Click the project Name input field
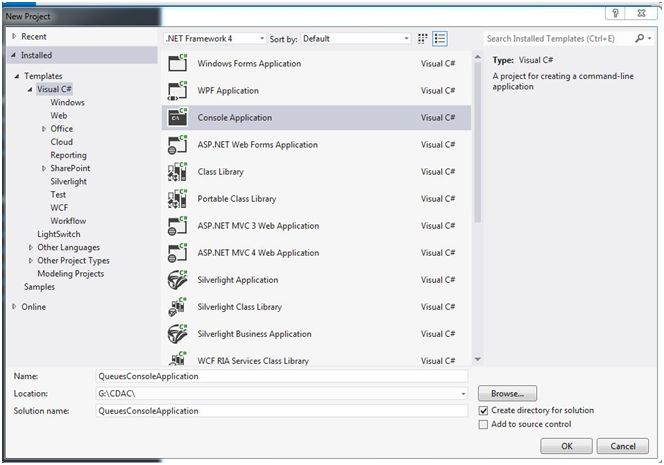664x465 pixels. pos(282,376)
